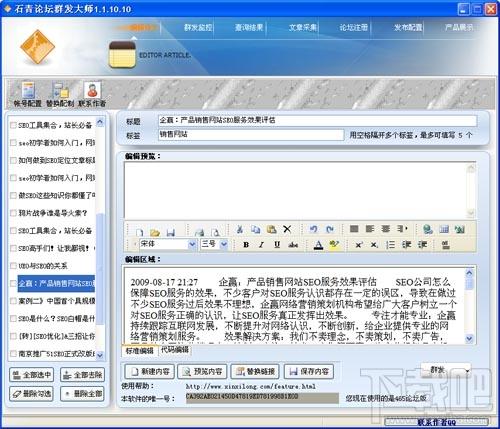Screen dimensions: 500x429
Task: Click the 替换链接 button
Action: pos(255,371)
